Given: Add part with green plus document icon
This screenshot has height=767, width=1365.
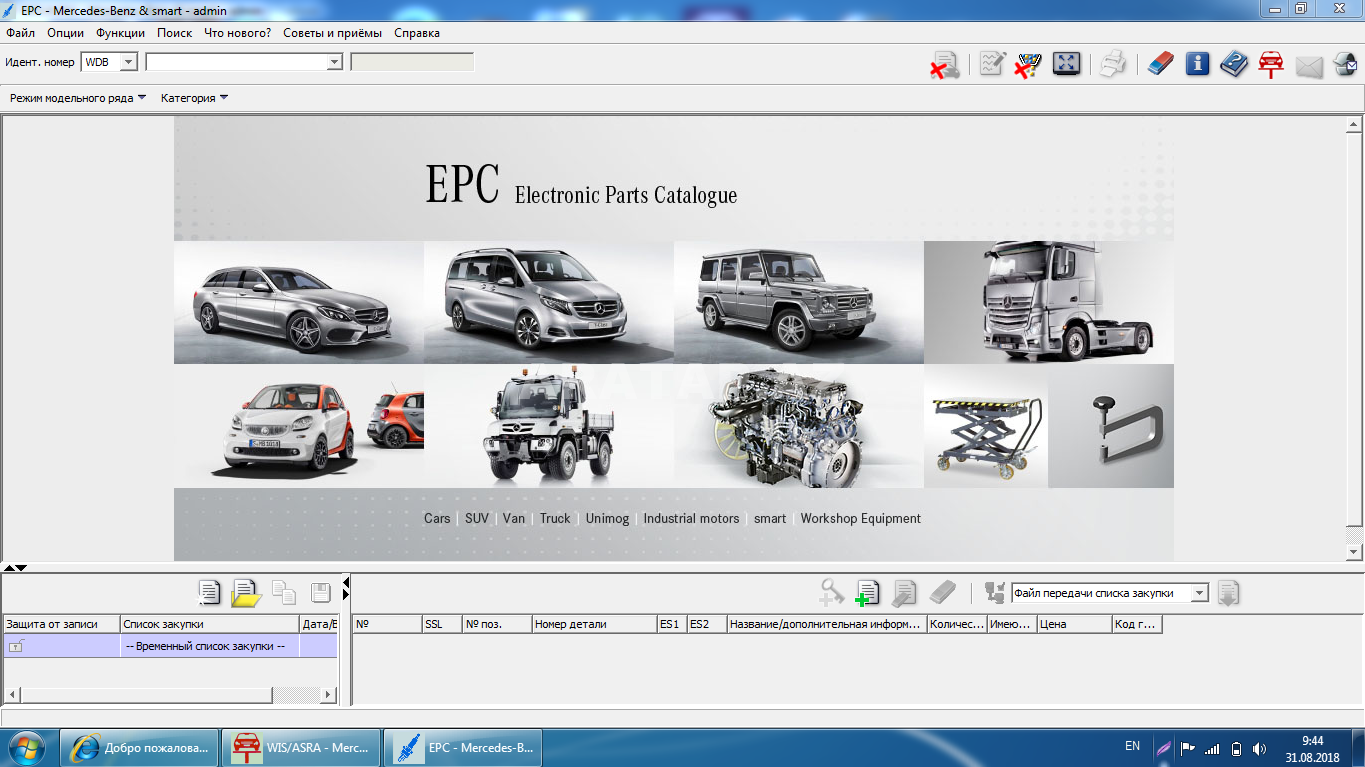Looking at the screenshot, I should (x=867, y=593).
